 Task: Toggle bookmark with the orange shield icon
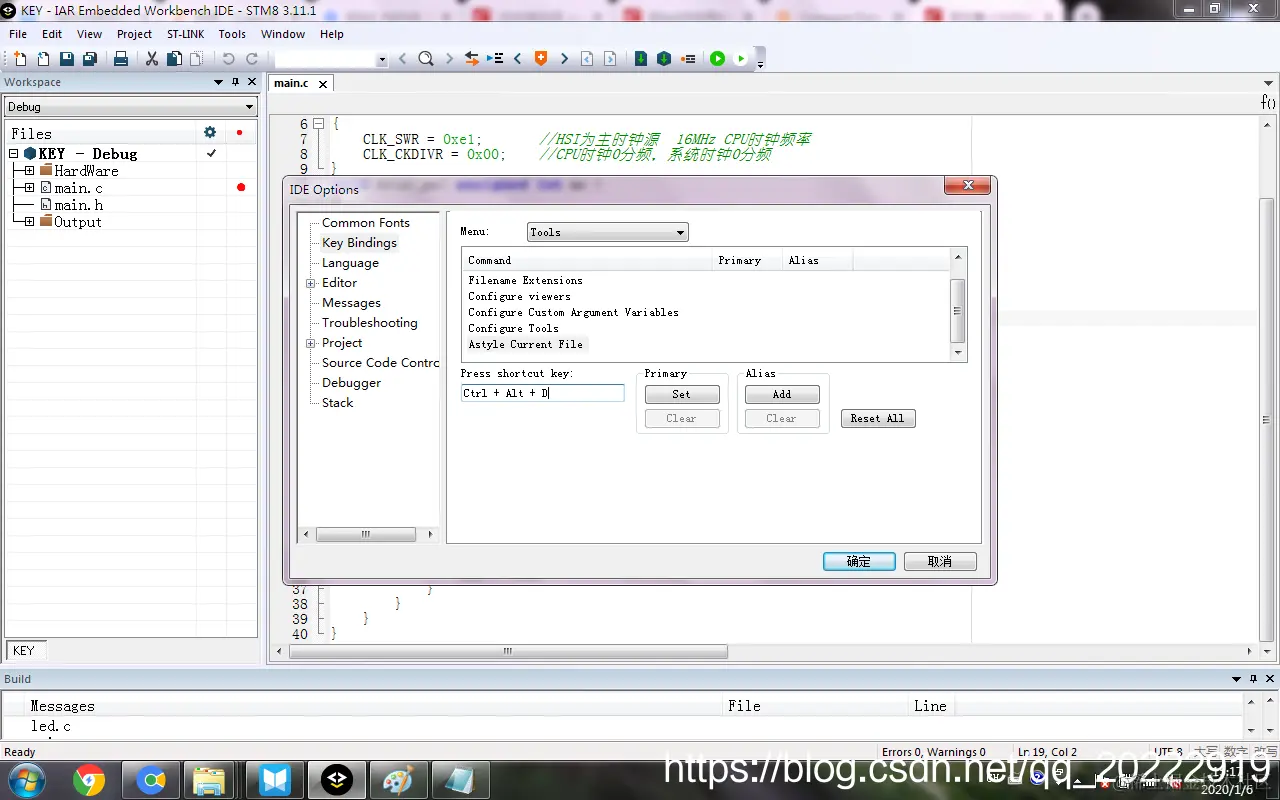coord(541,59)
